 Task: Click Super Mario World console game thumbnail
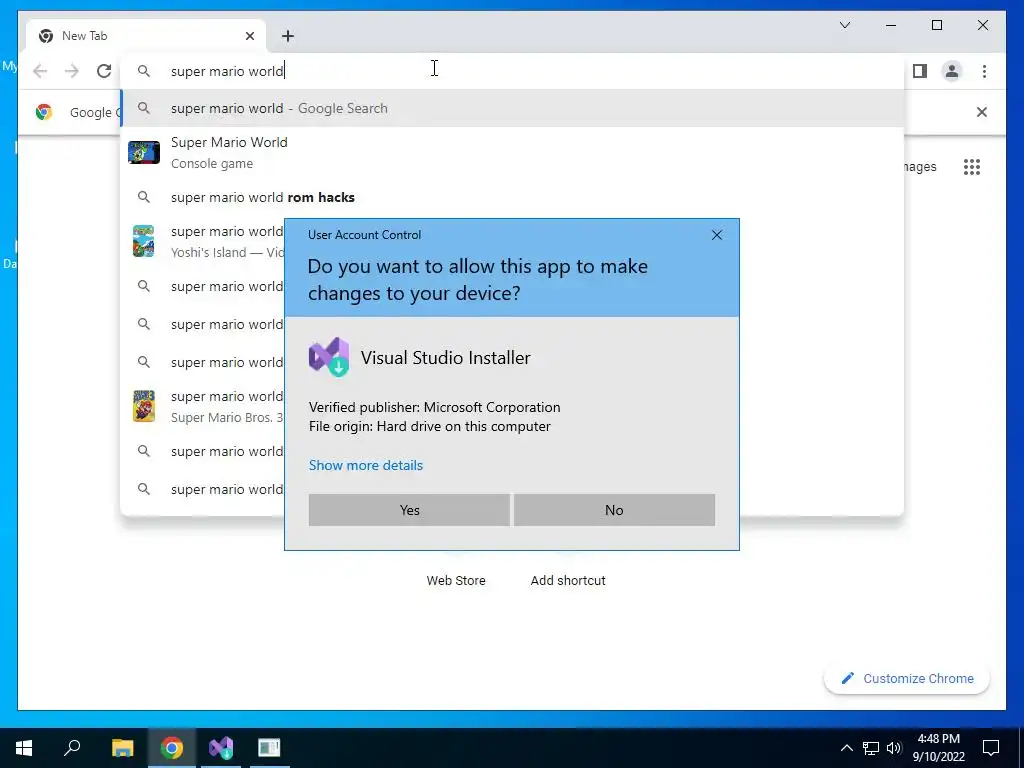click(144, 153)
